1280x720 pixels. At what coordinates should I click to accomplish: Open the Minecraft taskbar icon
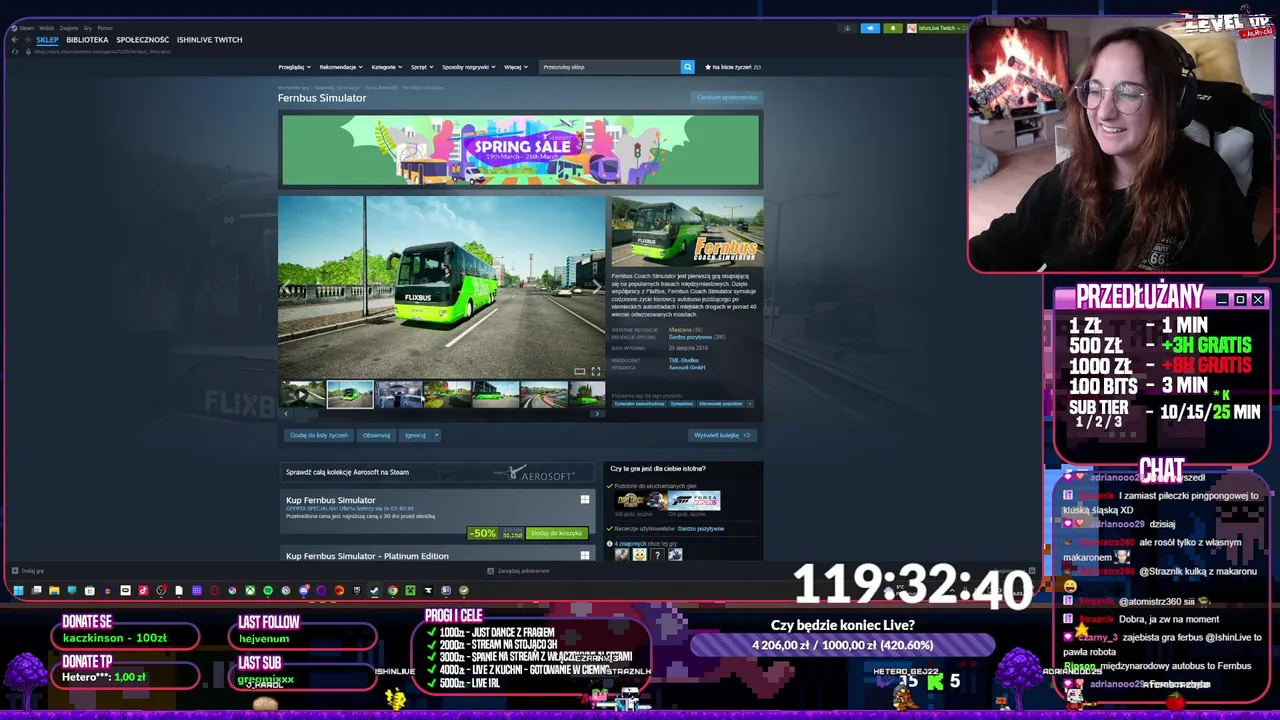[x=410, y=590]
